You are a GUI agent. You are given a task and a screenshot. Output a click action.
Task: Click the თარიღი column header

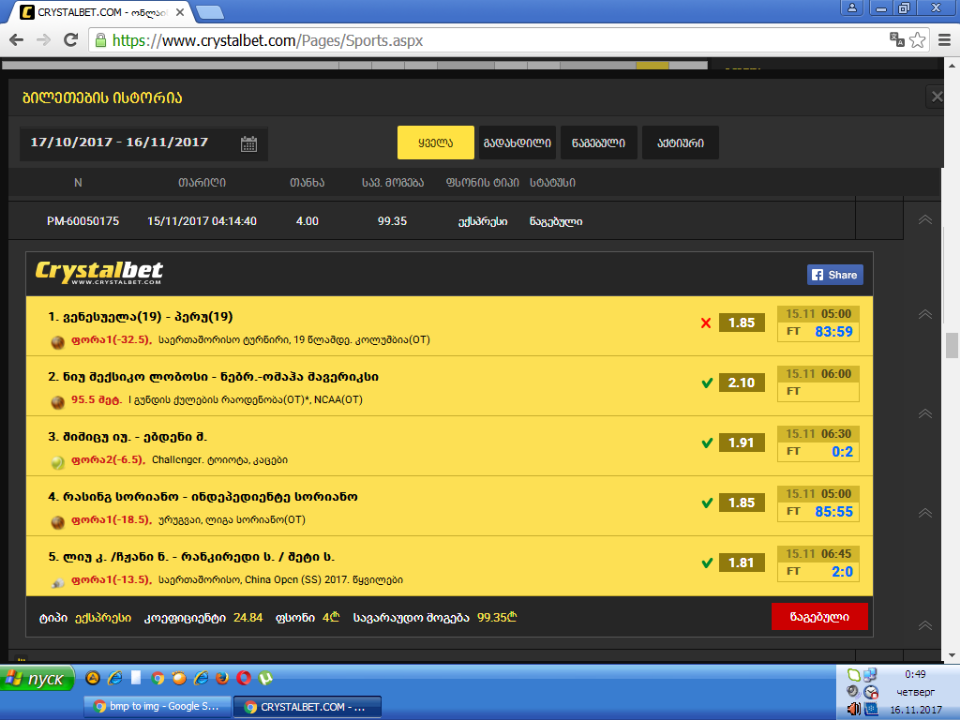click(201, 182)
